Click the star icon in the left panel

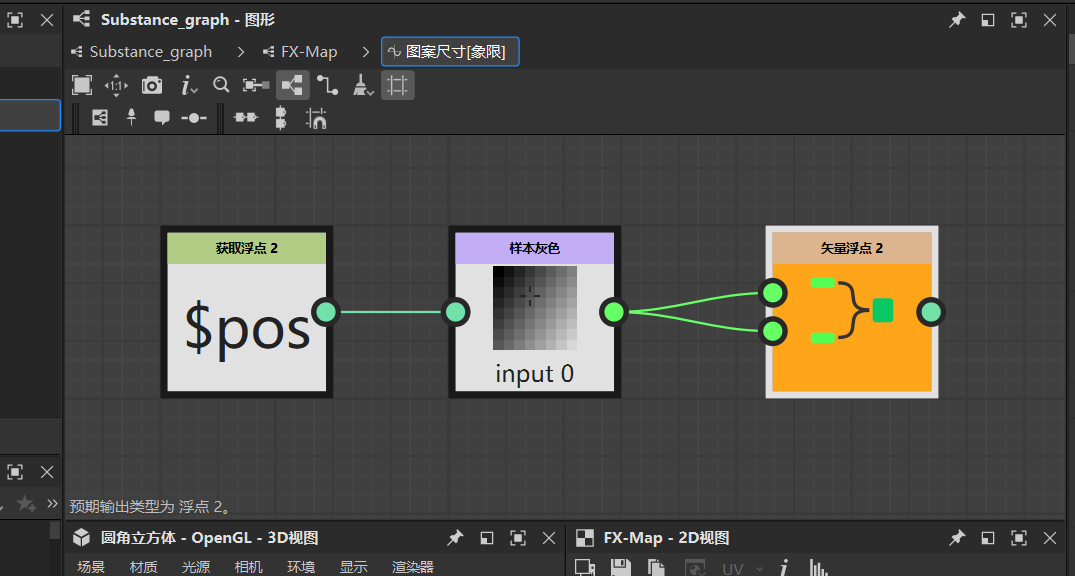(x=25, y=504)
